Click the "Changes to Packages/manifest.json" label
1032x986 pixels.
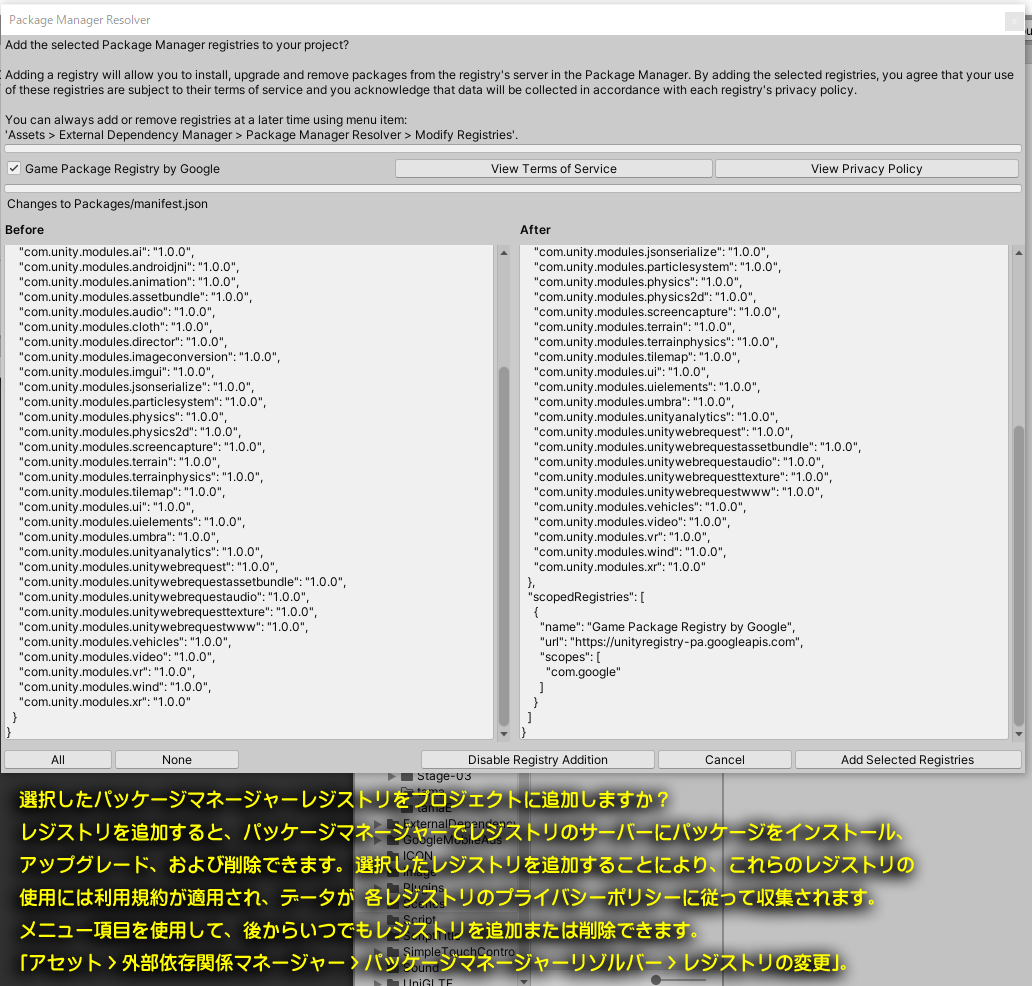click(x=107, y=204)
